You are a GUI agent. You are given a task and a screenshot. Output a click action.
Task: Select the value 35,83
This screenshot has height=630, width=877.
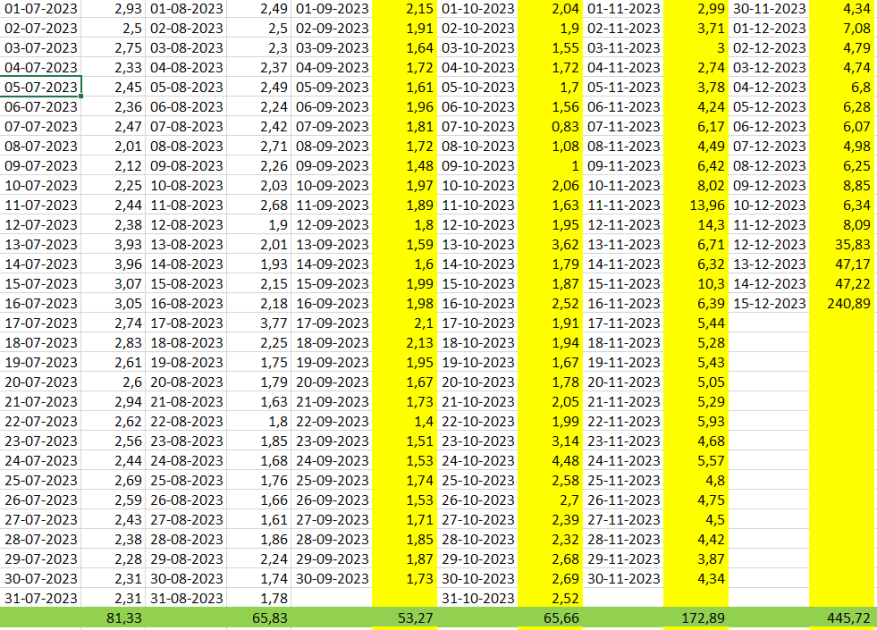[x=852, y=245]
